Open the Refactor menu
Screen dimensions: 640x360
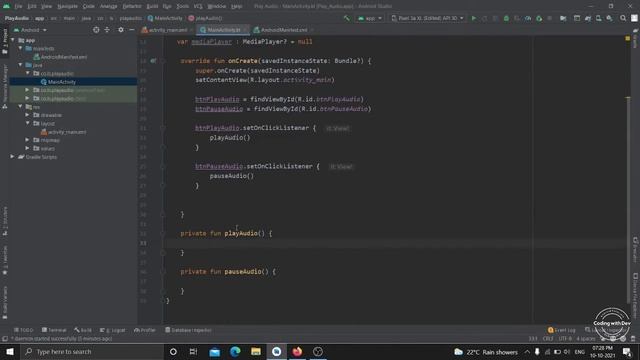(x=132, y=6)
